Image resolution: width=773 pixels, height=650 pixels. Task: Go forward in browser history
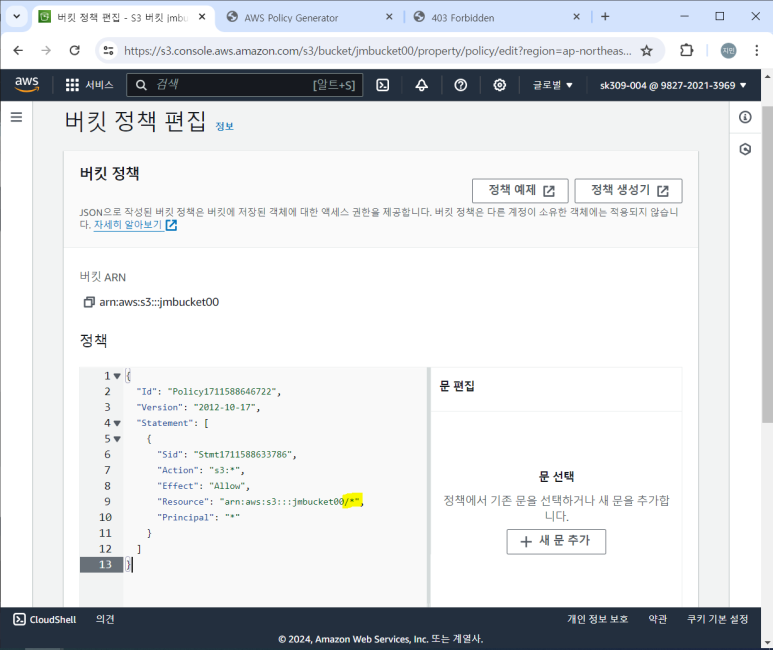[x=46, y=50]
